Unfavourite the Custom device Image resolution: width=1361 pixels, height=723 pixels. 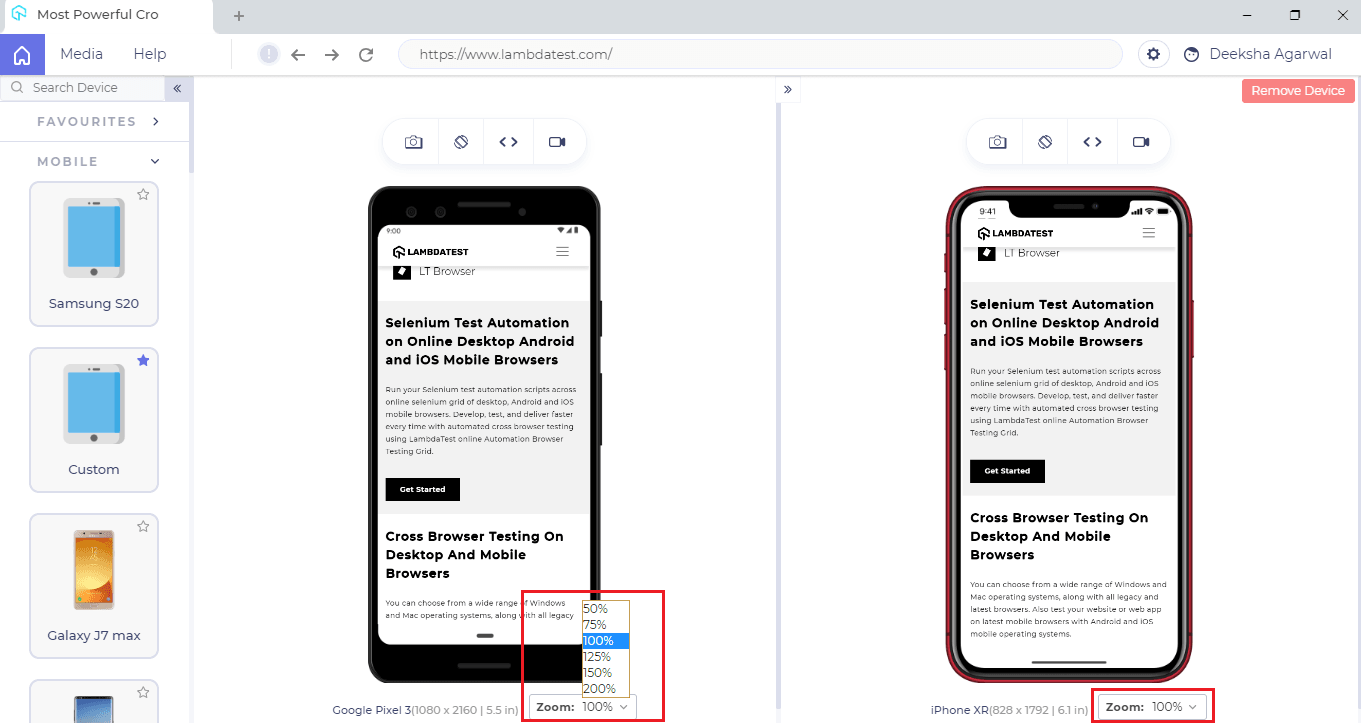(143, 360)
